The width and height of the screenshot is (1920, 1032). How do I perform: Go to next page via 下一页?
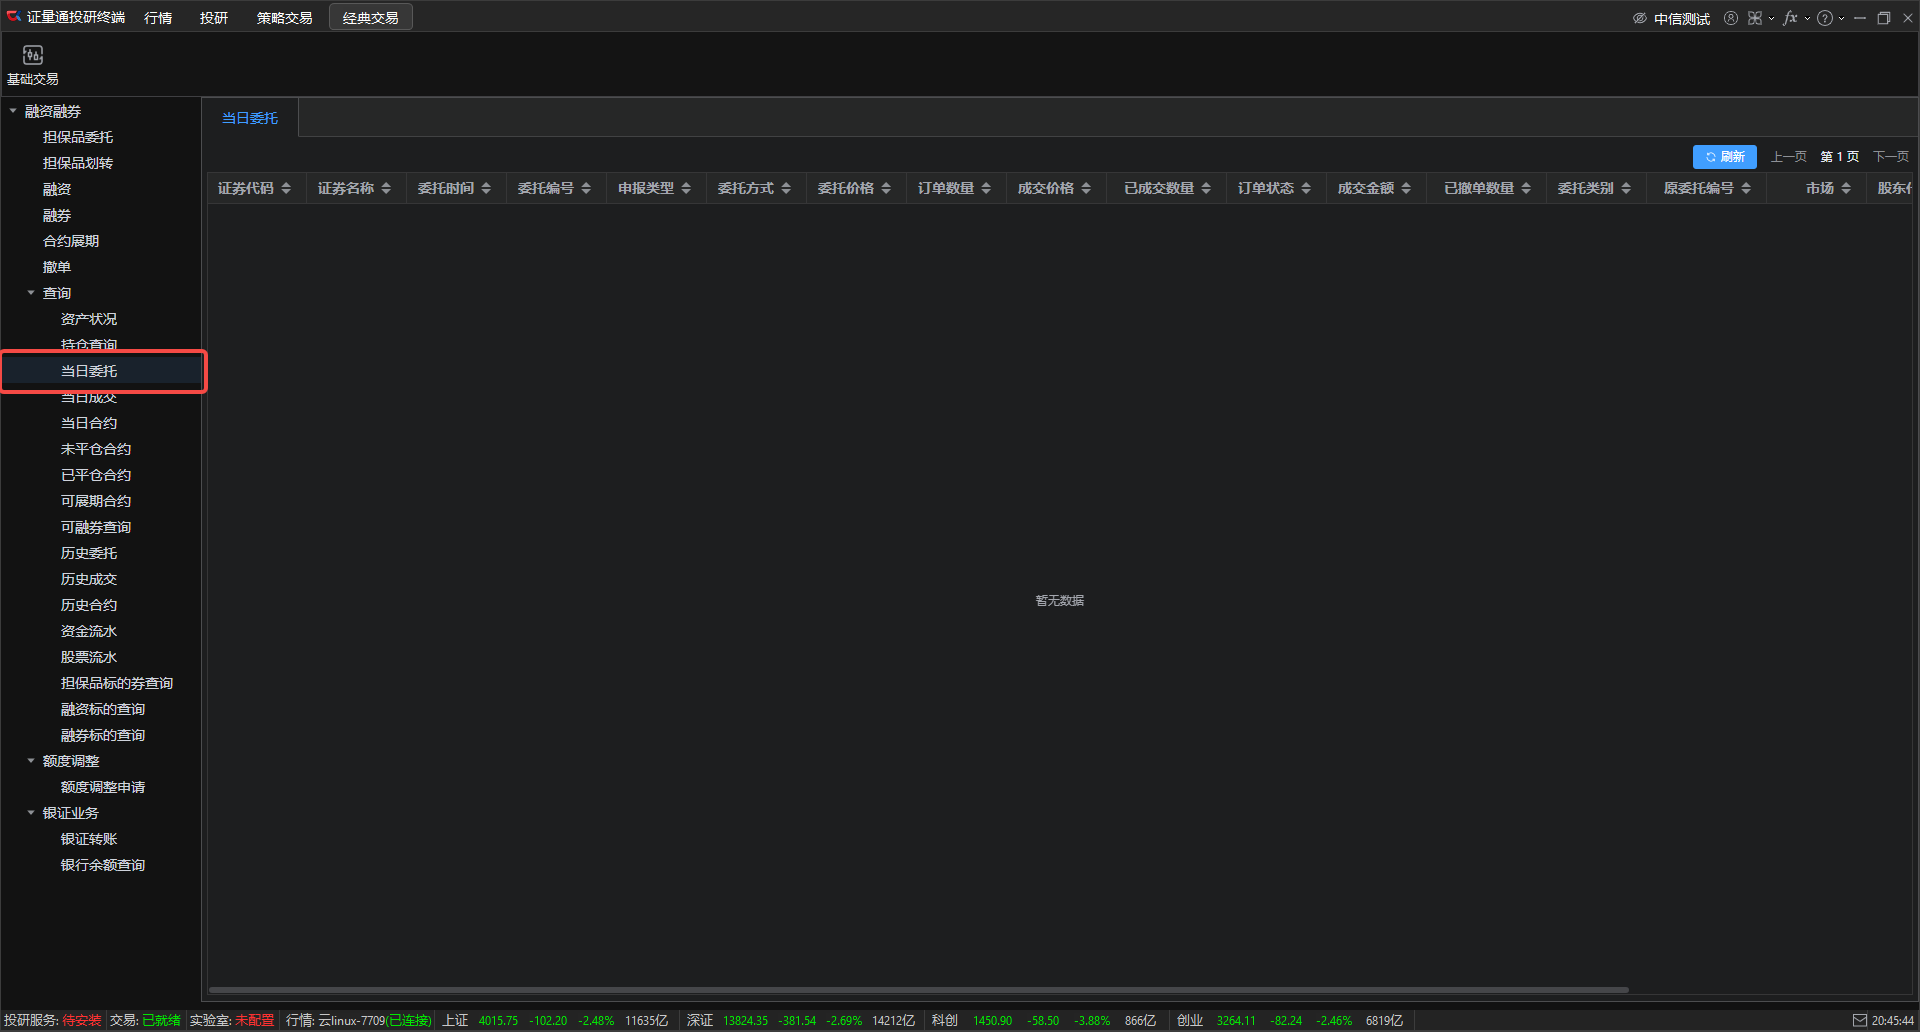pyautogui.click(x=1890, y=157)
